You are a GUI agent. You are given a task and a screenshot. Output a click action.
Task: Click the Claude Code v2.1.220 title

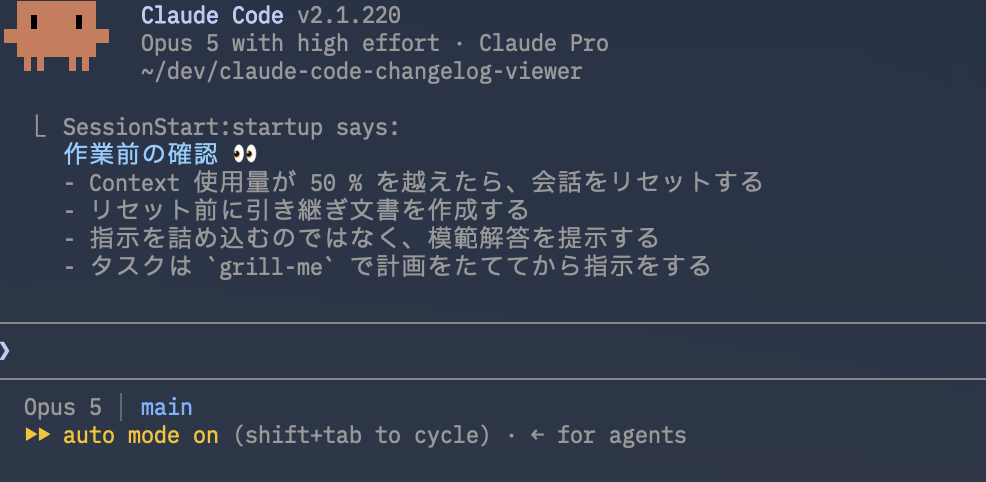pyautogui.click(x=270, y=15)
